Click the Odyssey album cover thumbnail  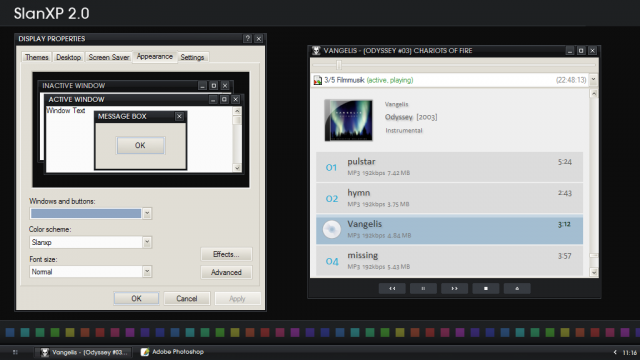point(349,120)
